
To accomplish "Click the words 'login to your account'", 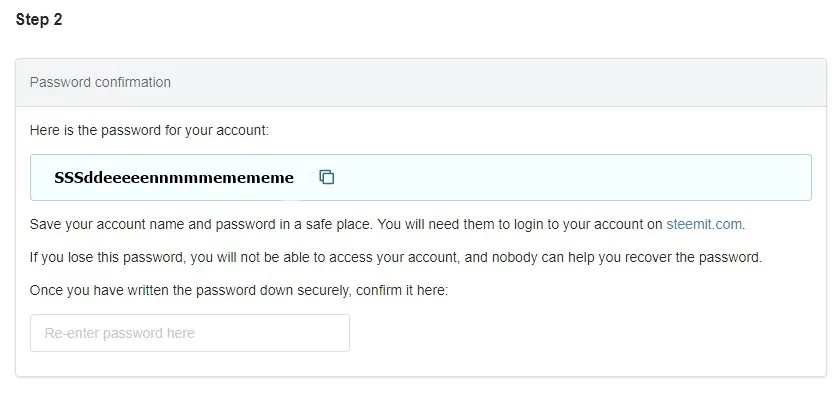I will 574,224.
